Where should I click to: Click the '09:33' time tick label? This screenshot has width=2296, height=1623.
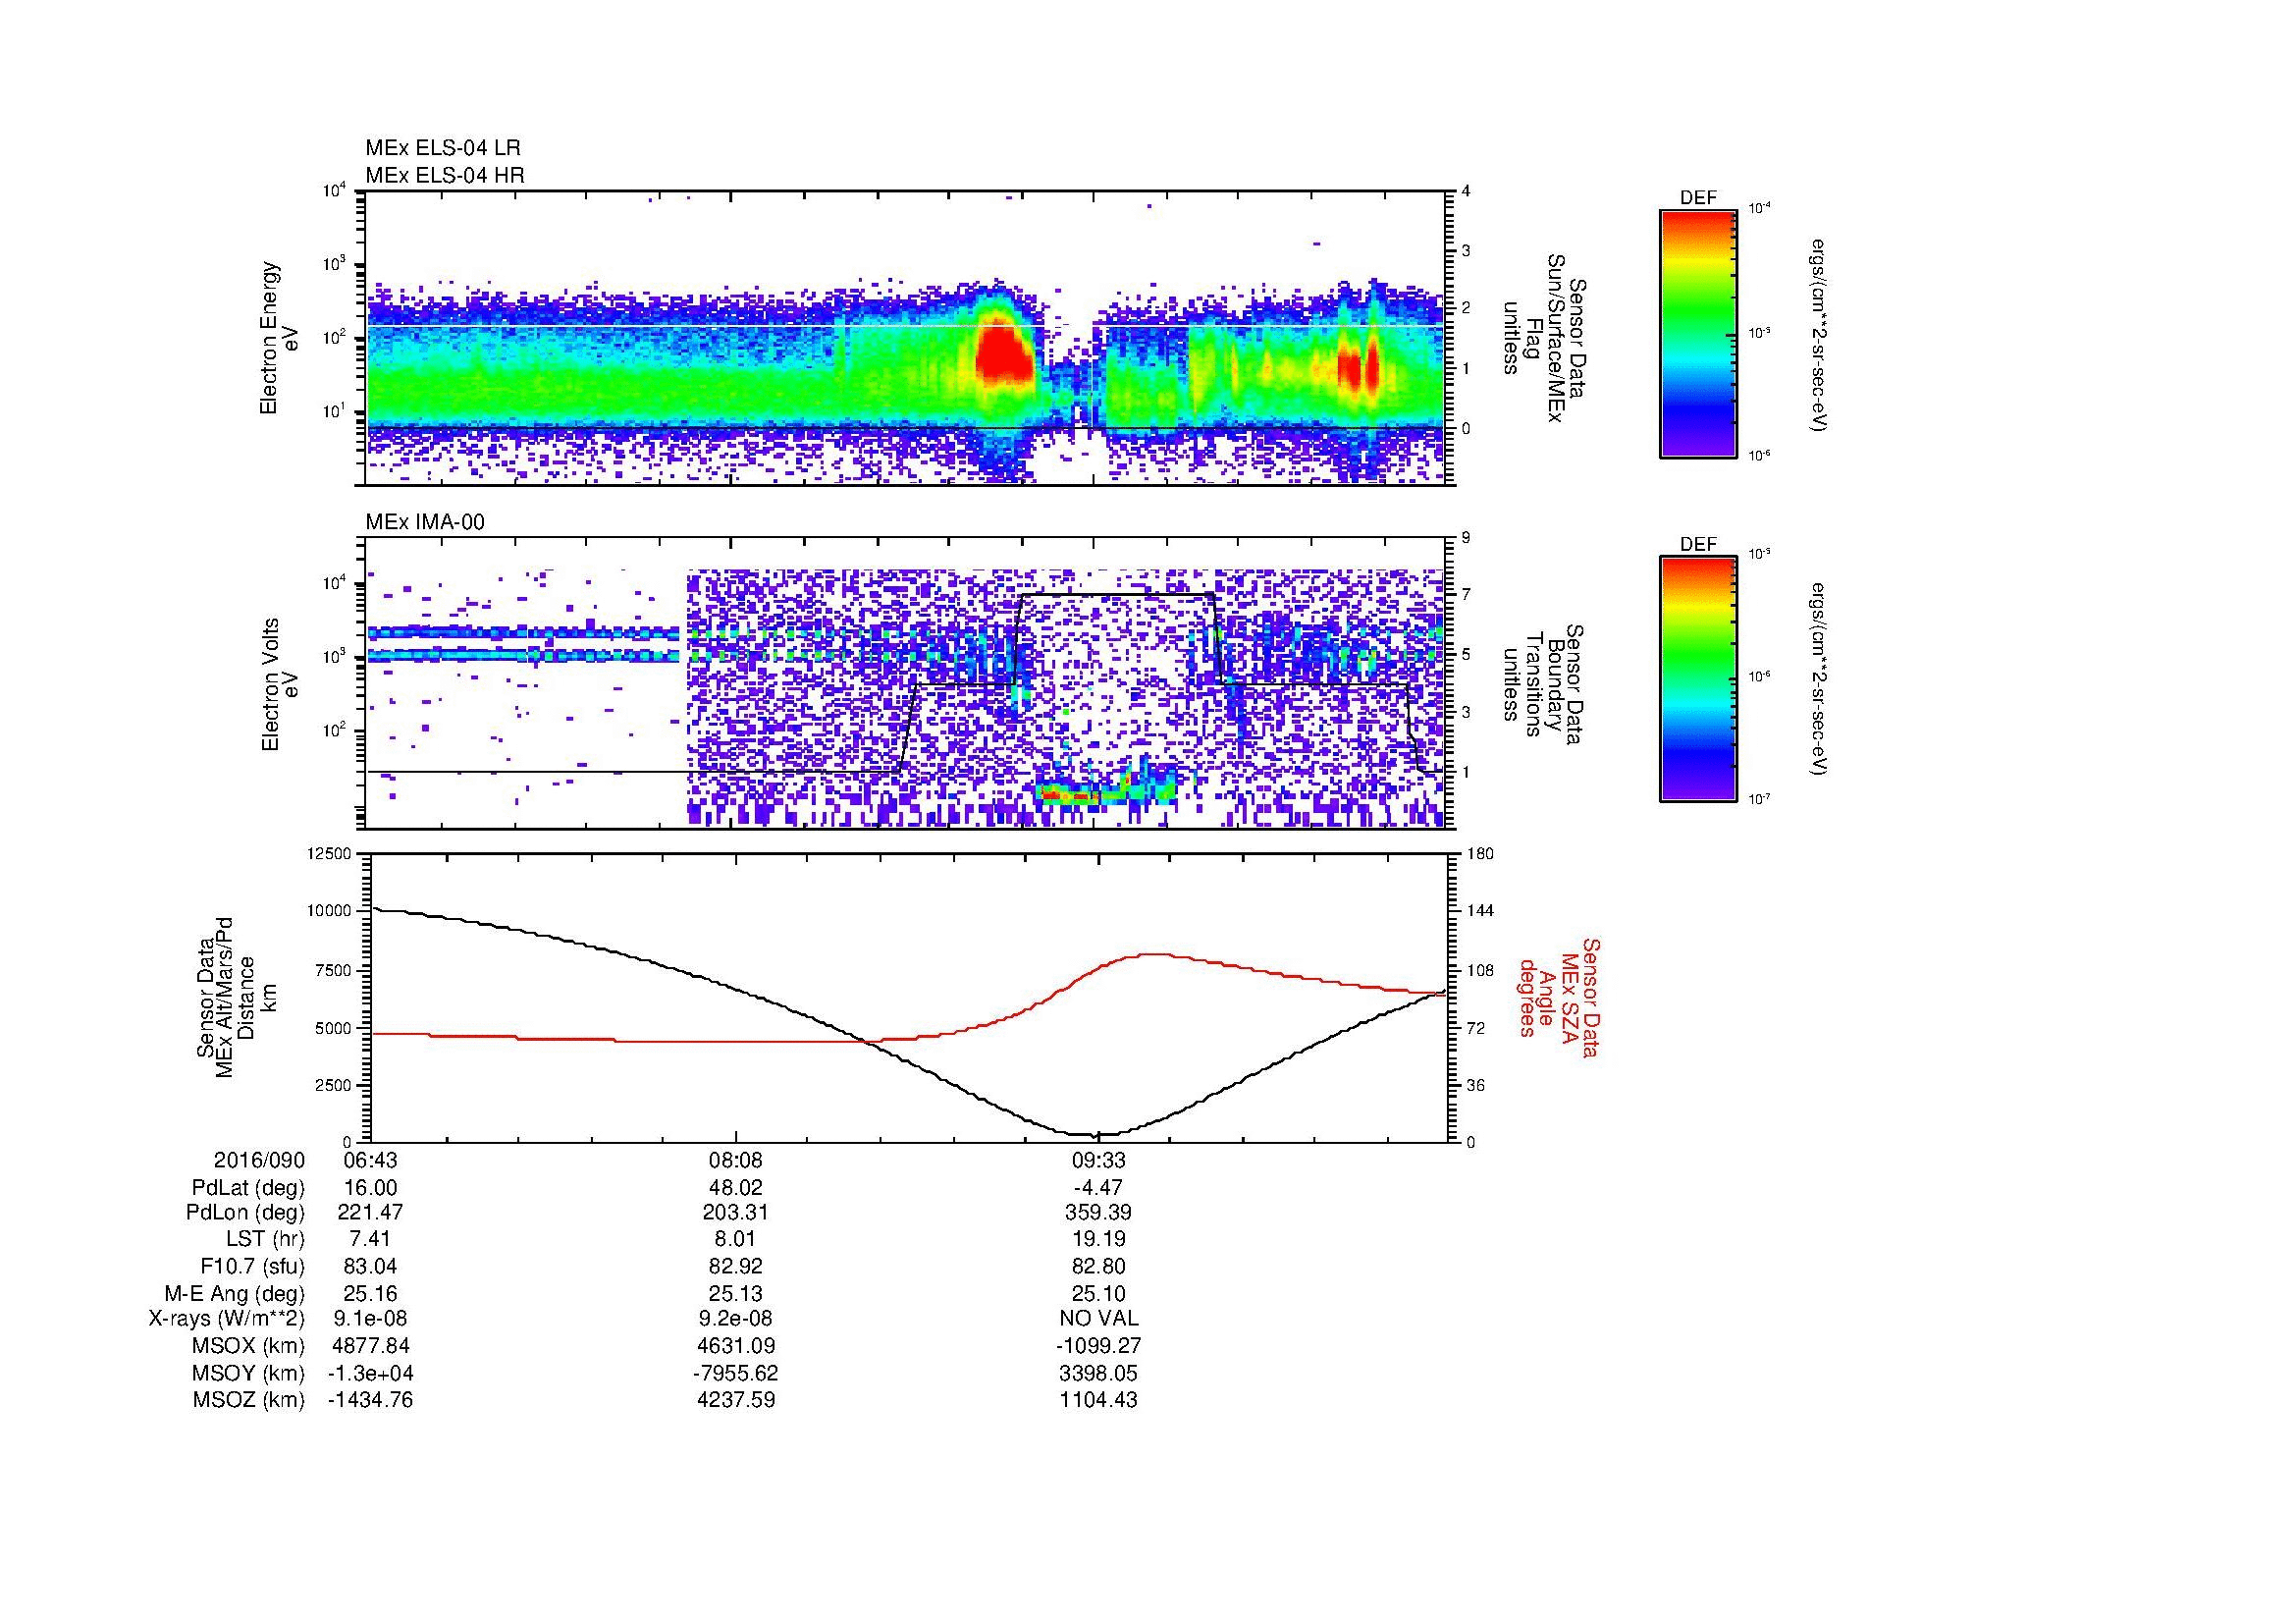pyautogui.click(x=1098, y=1160)
